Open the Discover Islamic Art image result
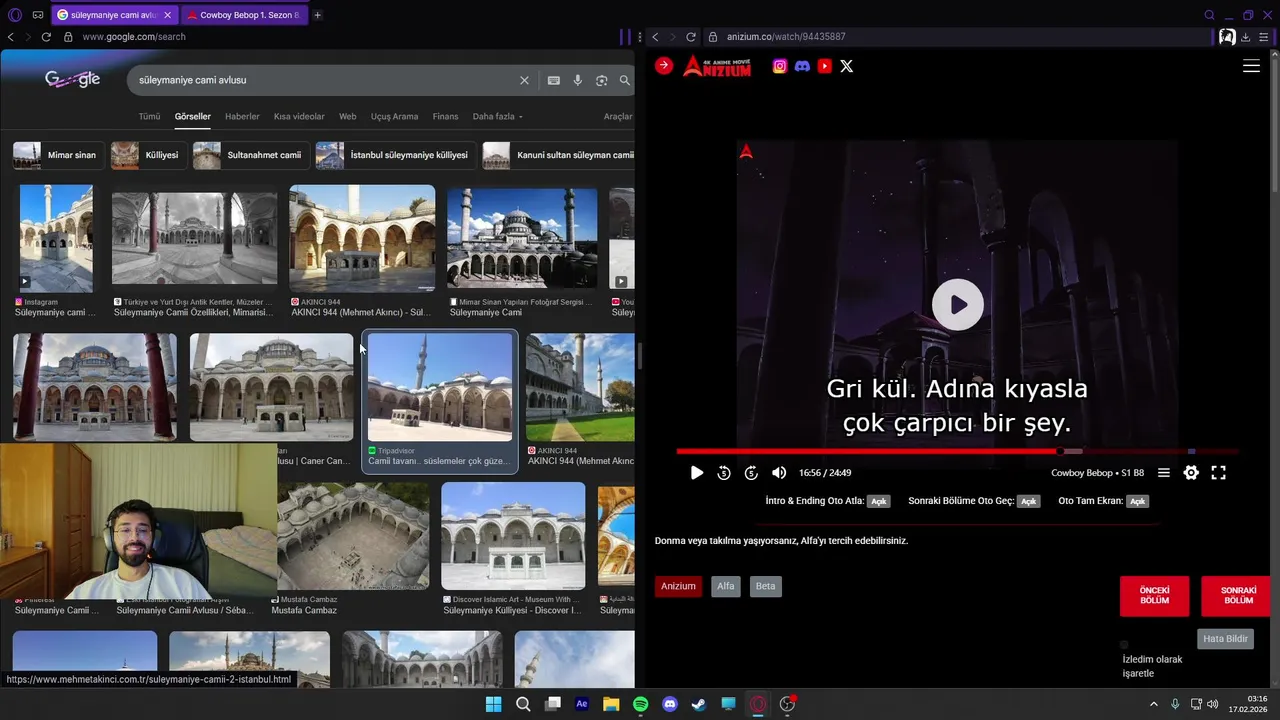The width and height of the screenshot is (1280, 720). (x=513, y=536)
